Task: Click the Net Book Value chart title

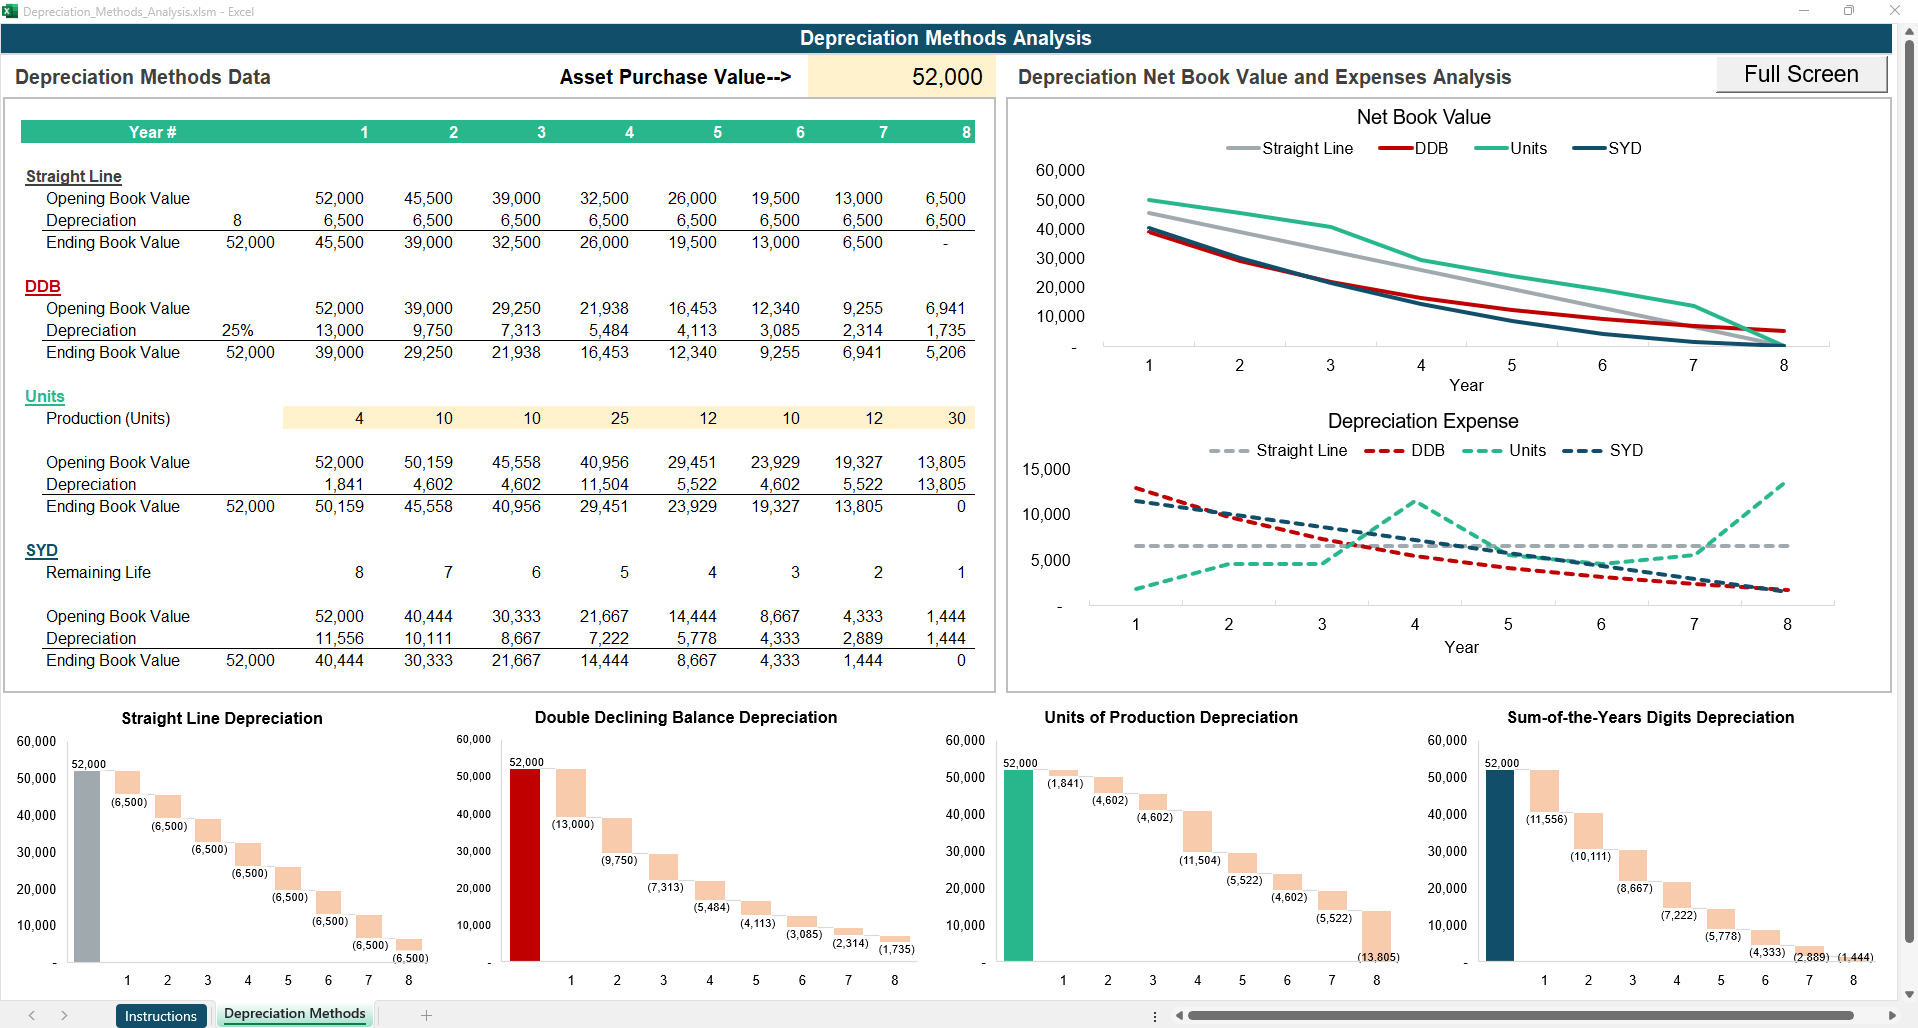Action: point(1423,117)
